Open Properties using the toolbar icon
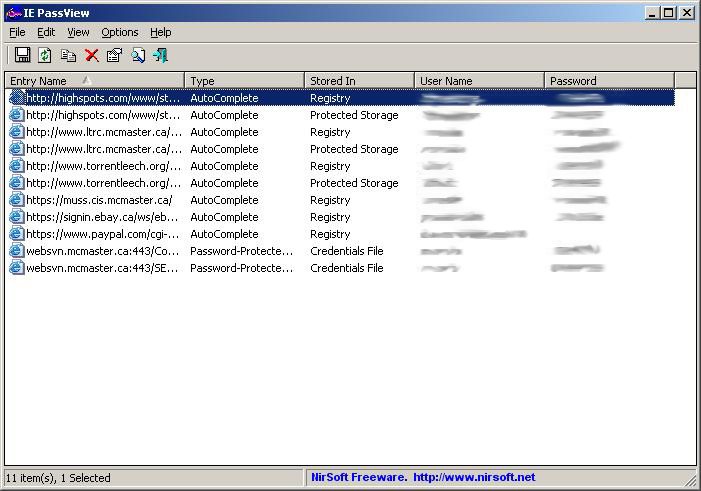This screenshot has height=491, width=701. point(114,56)
